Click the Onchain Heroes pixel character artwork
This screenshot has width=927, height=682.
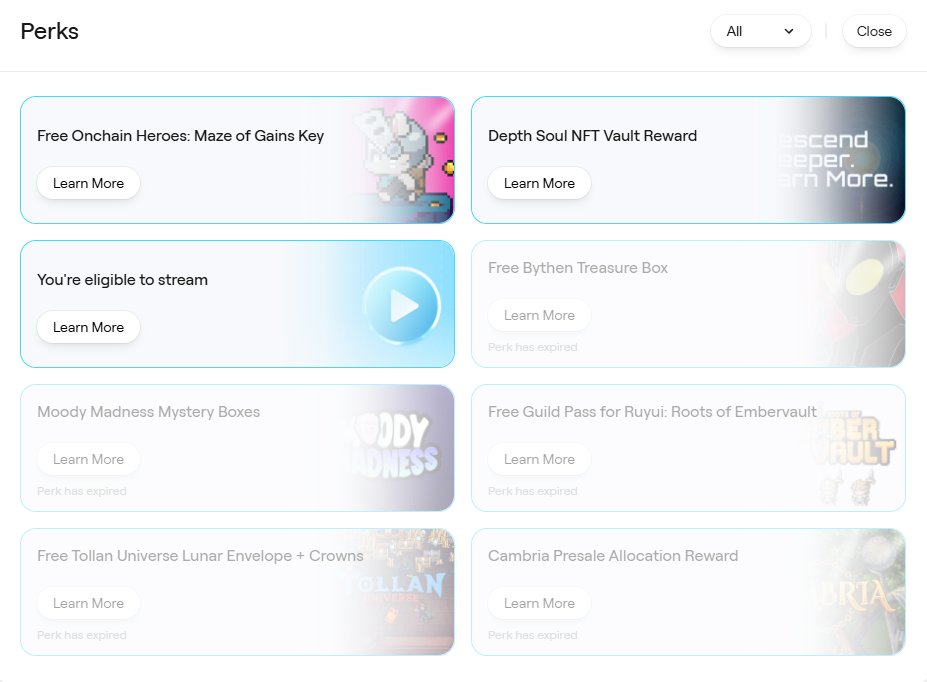tap(405, 160)
